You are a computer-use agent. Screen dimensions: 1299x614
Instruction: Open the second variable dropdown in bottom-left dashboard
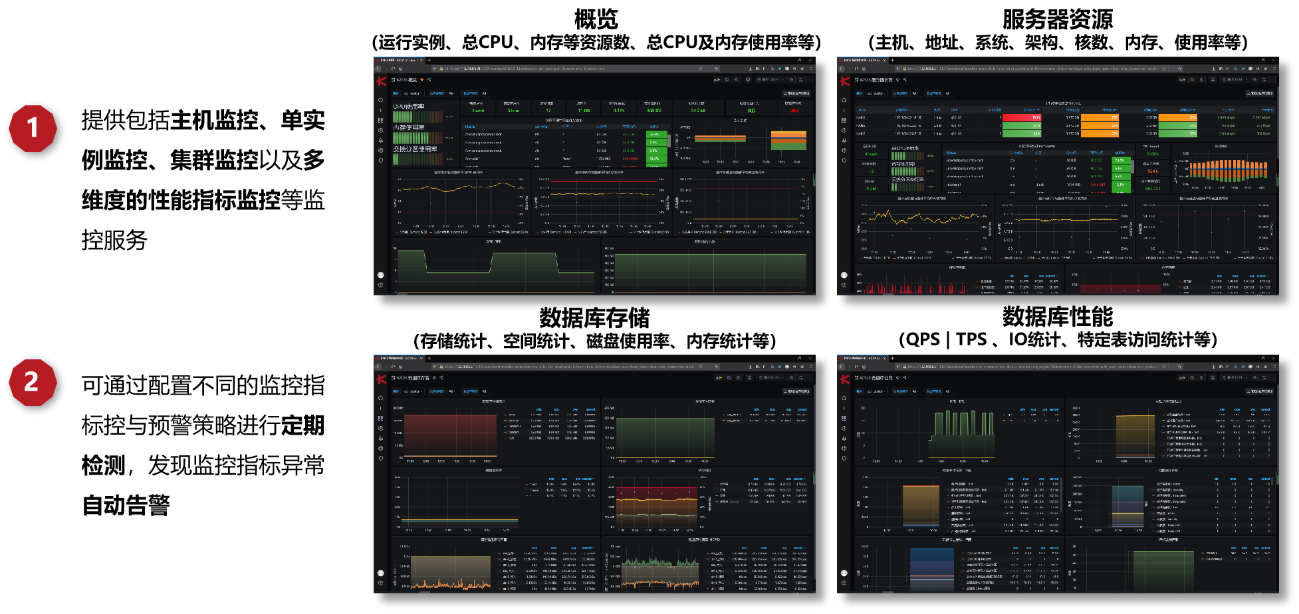pyautogui.click(x=450, y=392)
